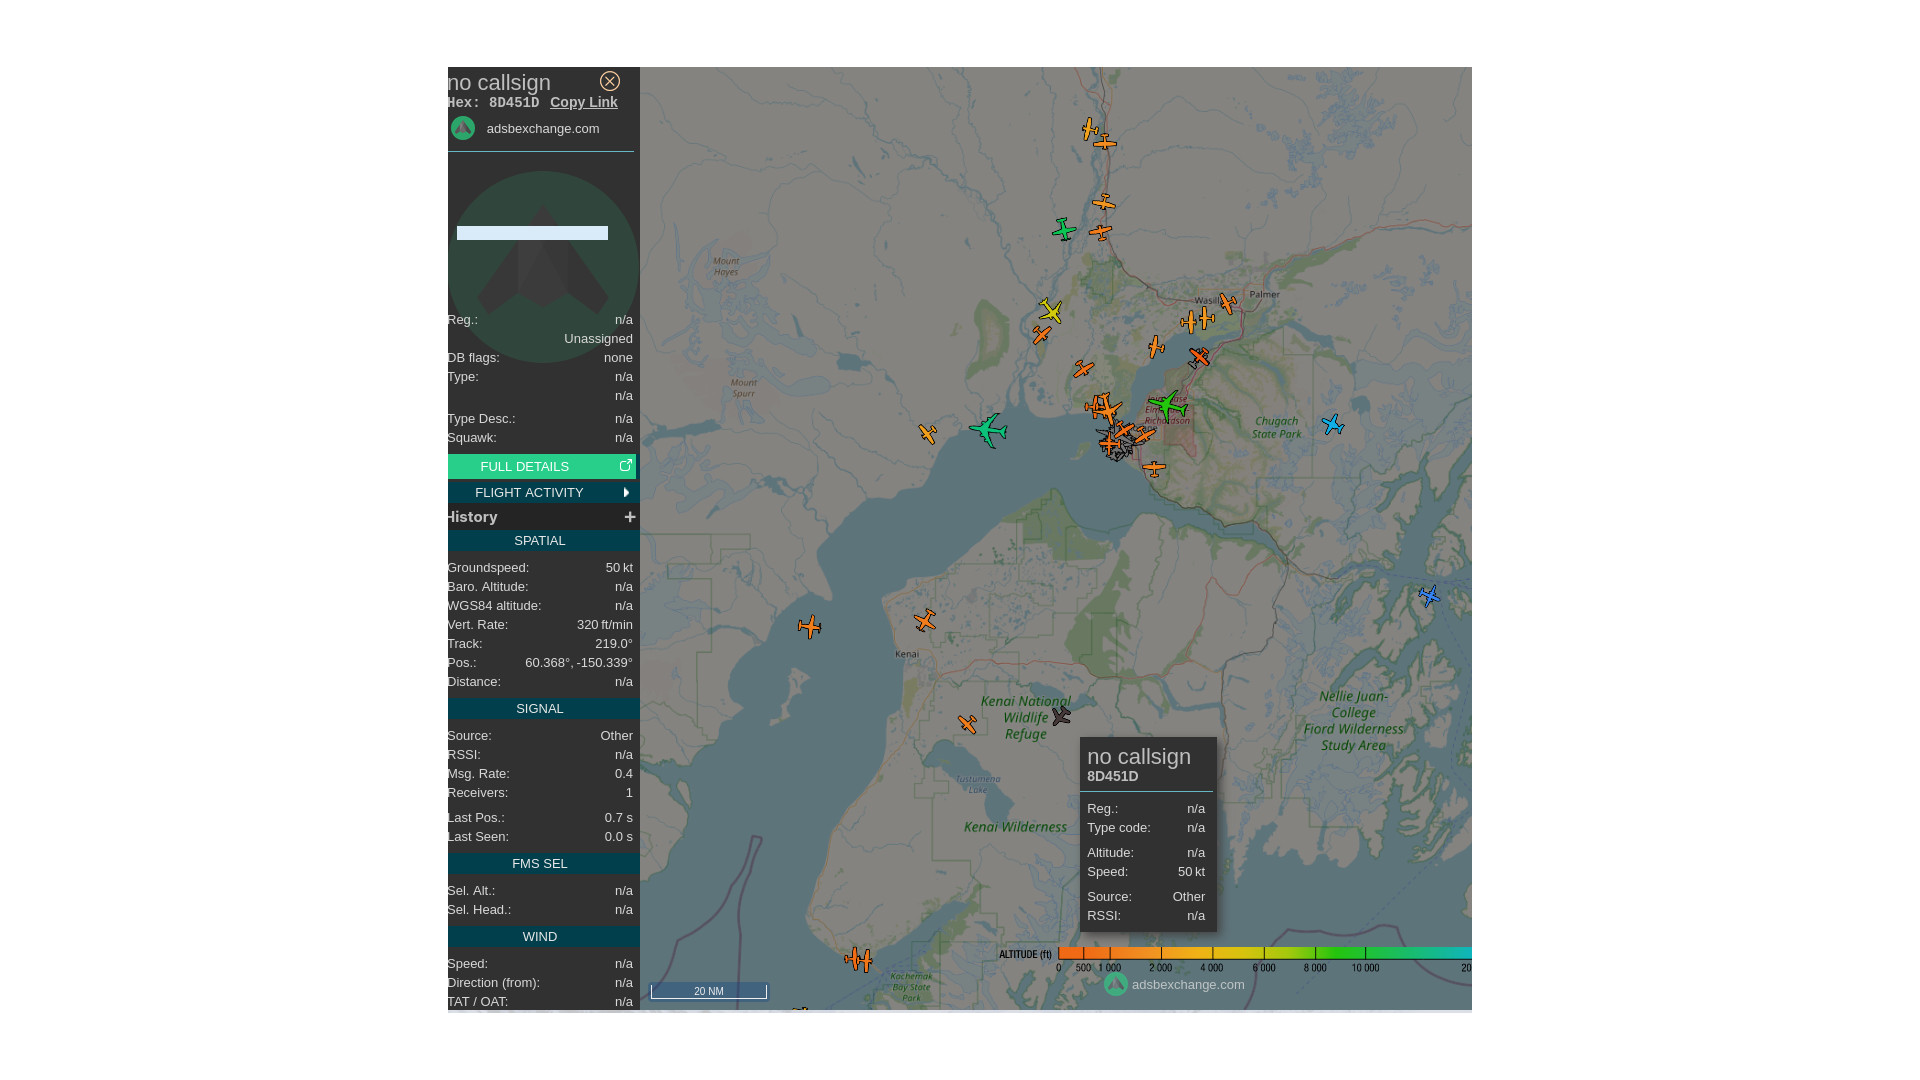Select orange plane directly below yellow plane
Viewport: 1920px width, 1080px height.
(1042, 335)
